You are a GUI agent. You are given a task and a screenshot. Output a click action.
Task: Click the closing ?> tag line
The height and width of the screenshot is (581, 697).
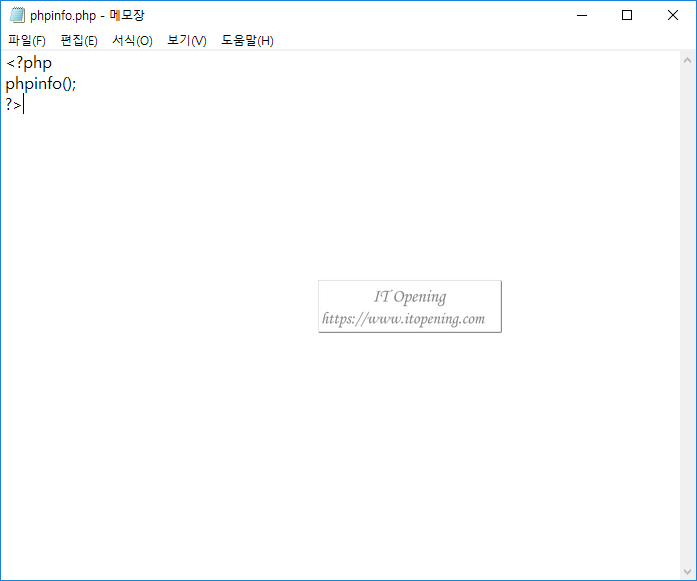tap(14, 104)
